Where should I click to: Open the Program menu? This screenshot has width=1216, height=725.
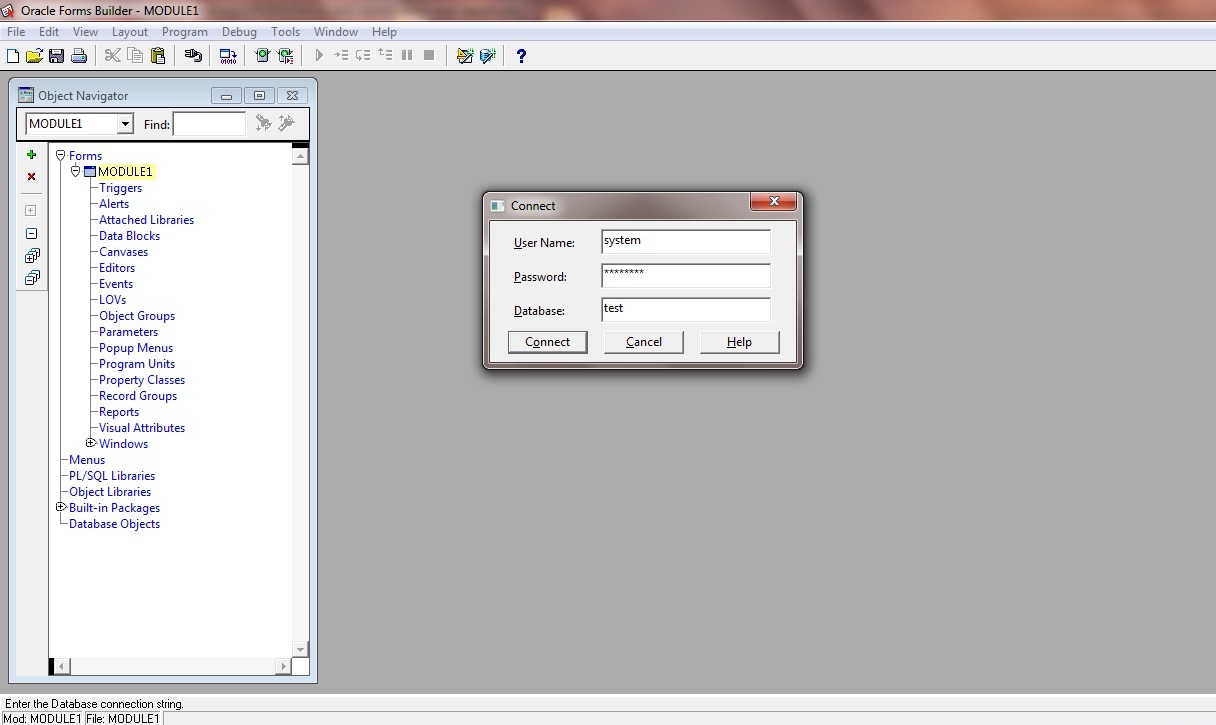[x=185, y=32]
